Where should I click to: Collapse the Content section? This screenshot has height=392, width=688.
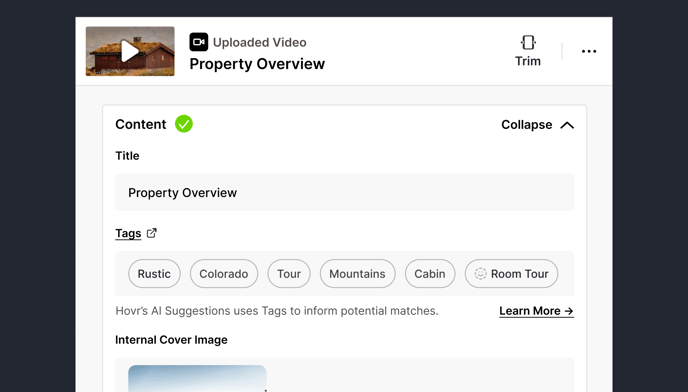coord(538,125)
